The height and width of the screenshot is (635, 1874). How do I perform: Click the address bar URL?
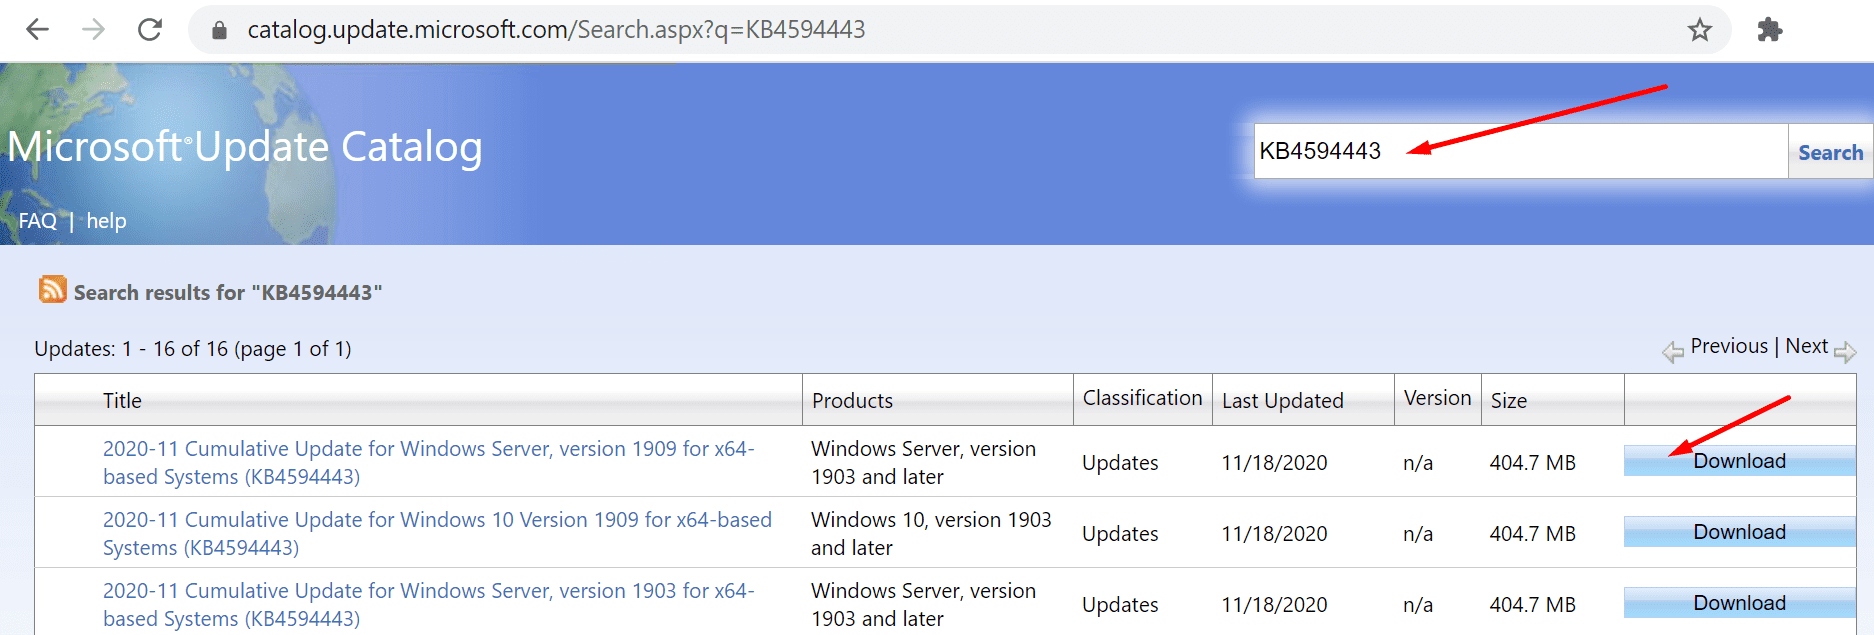pos(556,30)
